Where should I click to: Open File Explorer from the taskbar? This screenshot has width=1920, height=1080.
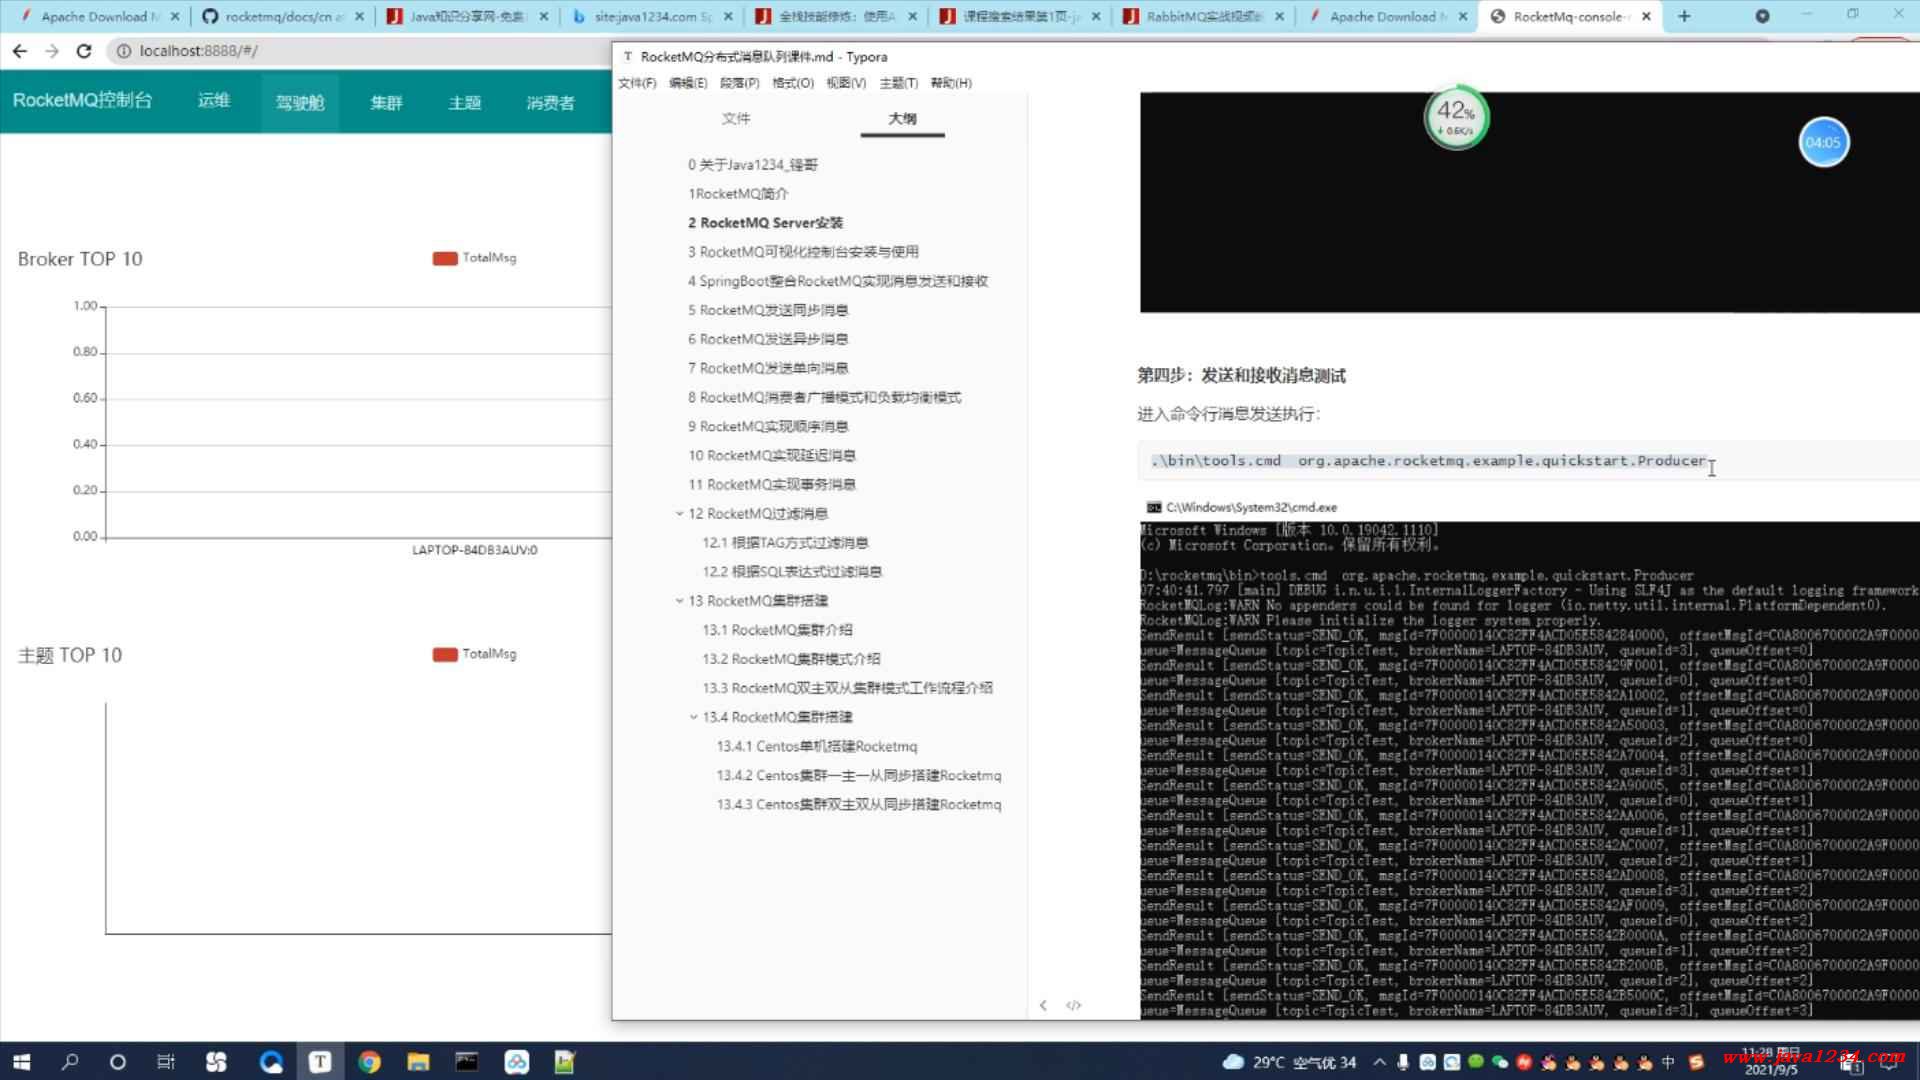click(x=418, y=1061)
